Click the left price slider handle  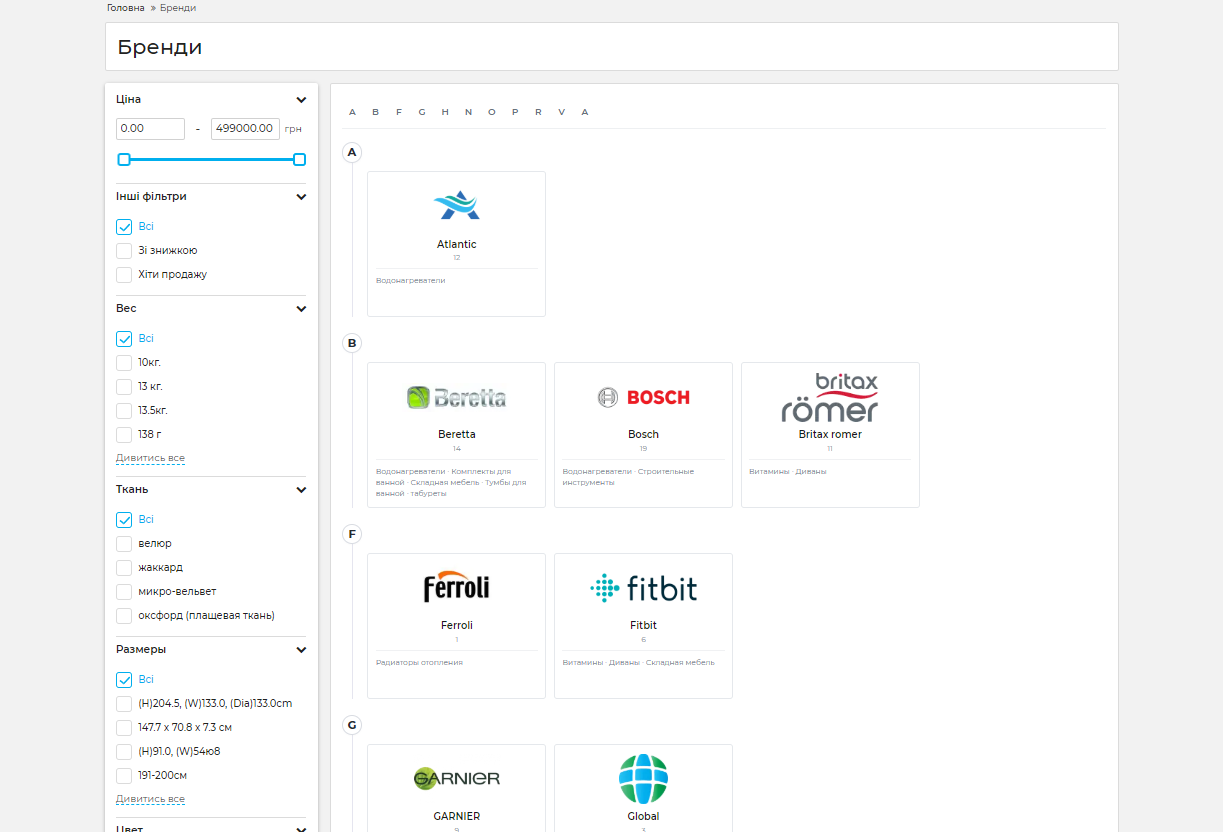click(124, 159)
